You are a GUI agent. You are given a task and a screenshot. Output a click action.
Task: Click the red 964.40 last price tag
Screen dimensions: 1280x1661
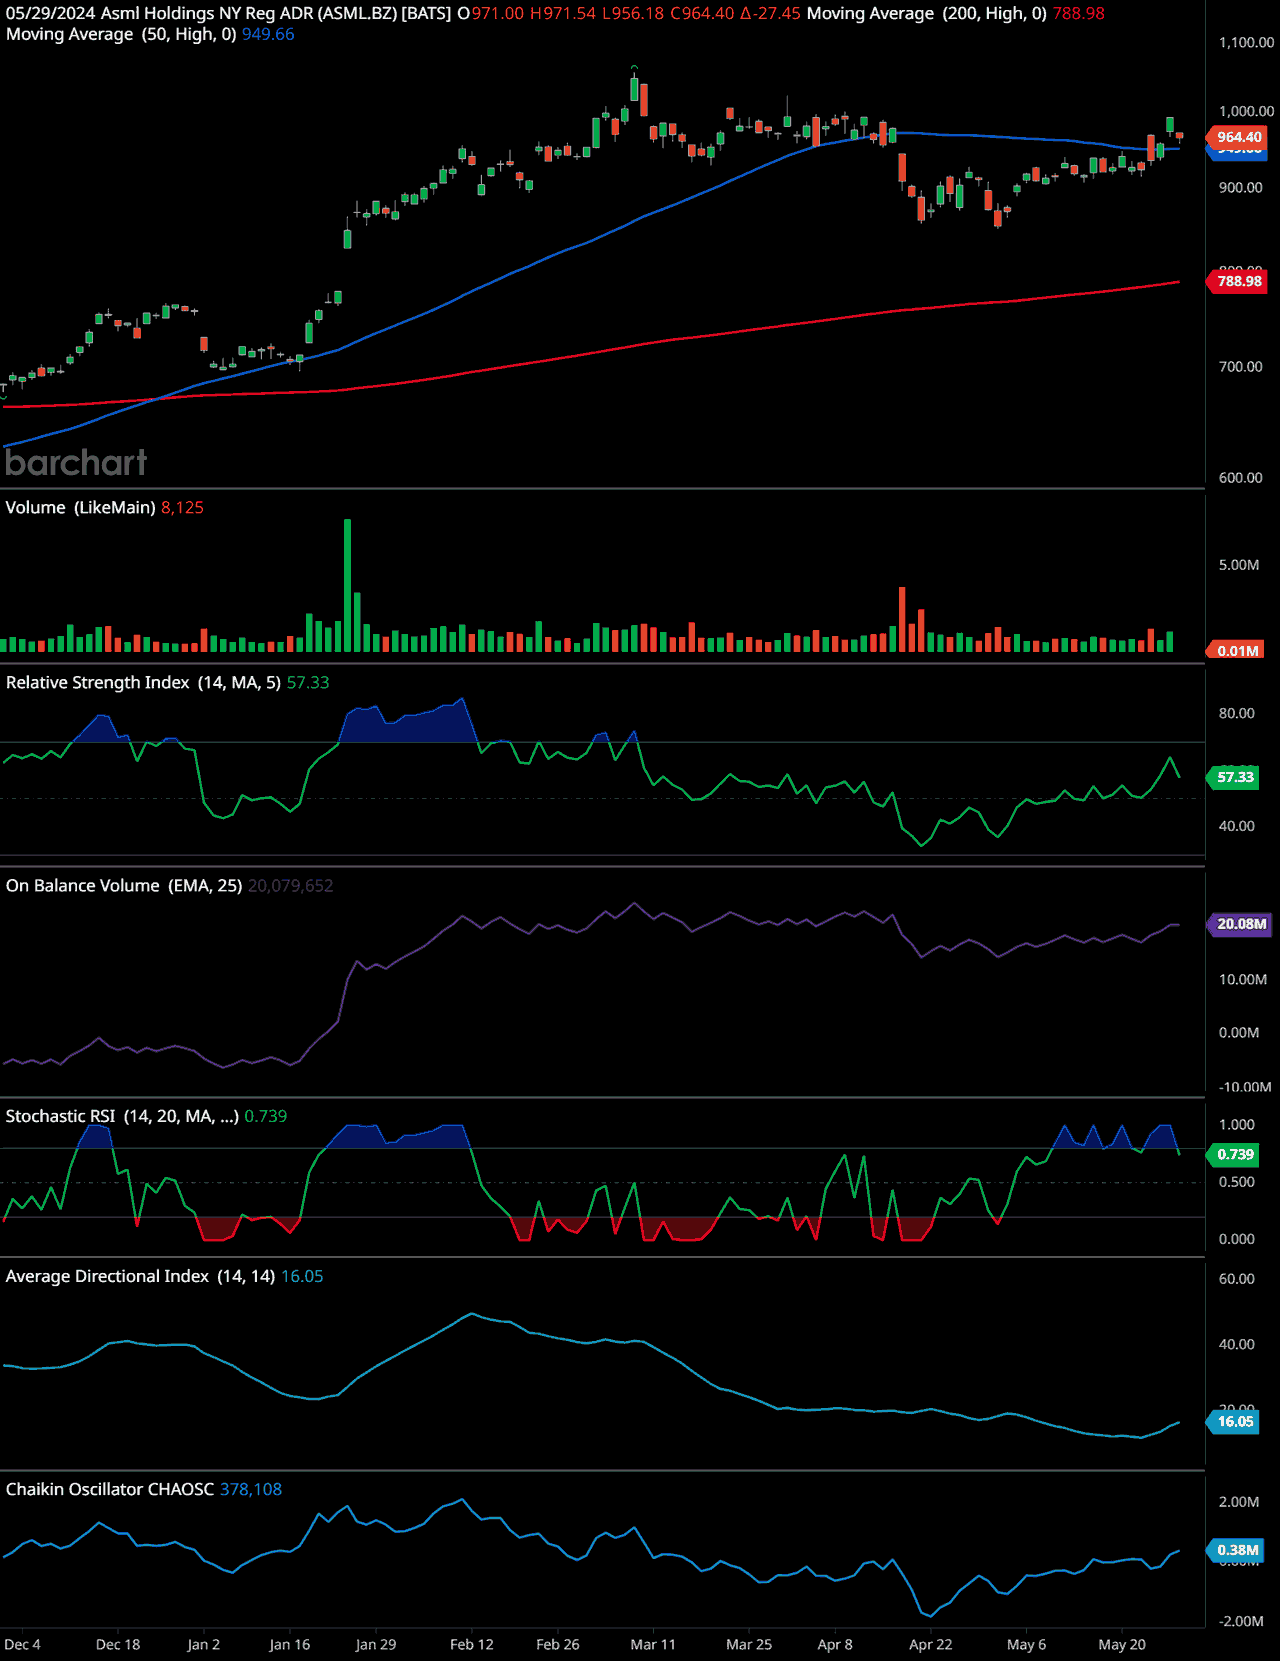[1238, 137]
